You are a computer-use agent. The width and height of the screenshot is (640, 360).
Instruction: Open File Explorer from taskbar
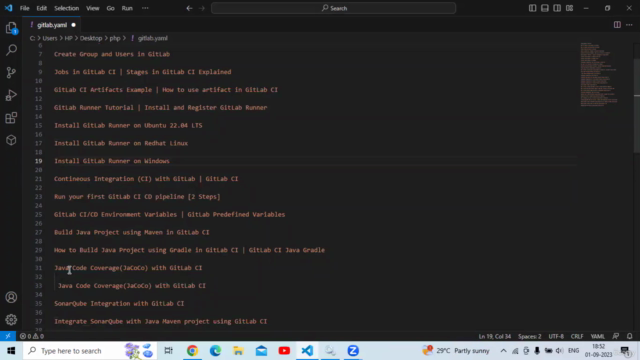click(x=238, y=351)
